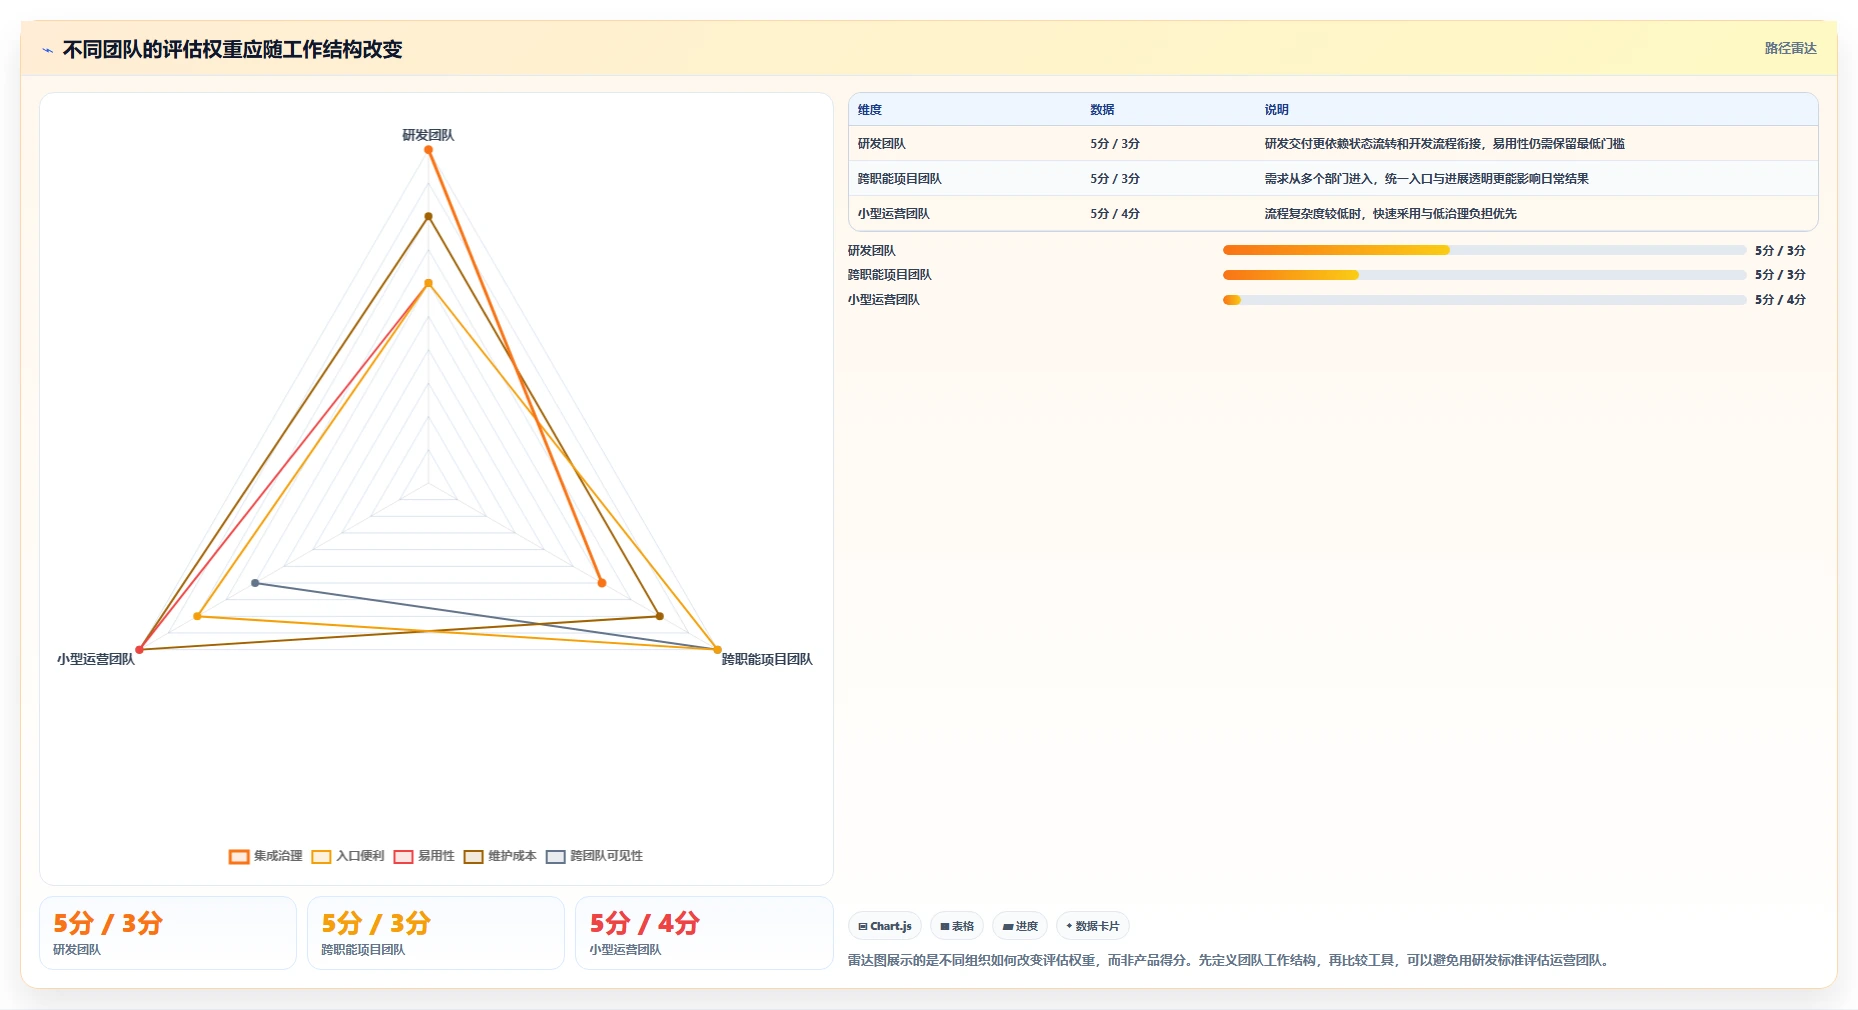The width and height of the screenshot is (1858, 1010).
Task: Click description starting 流程复杂度较低时
Action: 1390,214
